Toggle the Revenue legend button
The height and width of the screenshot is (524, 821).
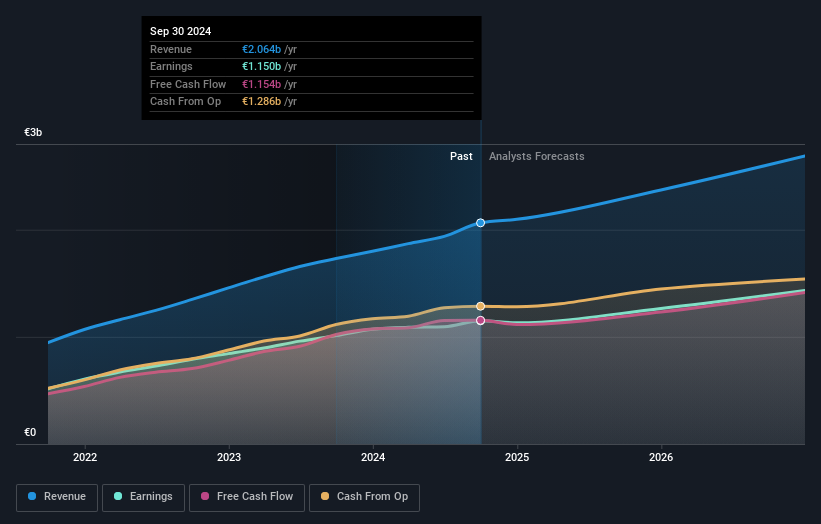(x=57, y=497)
